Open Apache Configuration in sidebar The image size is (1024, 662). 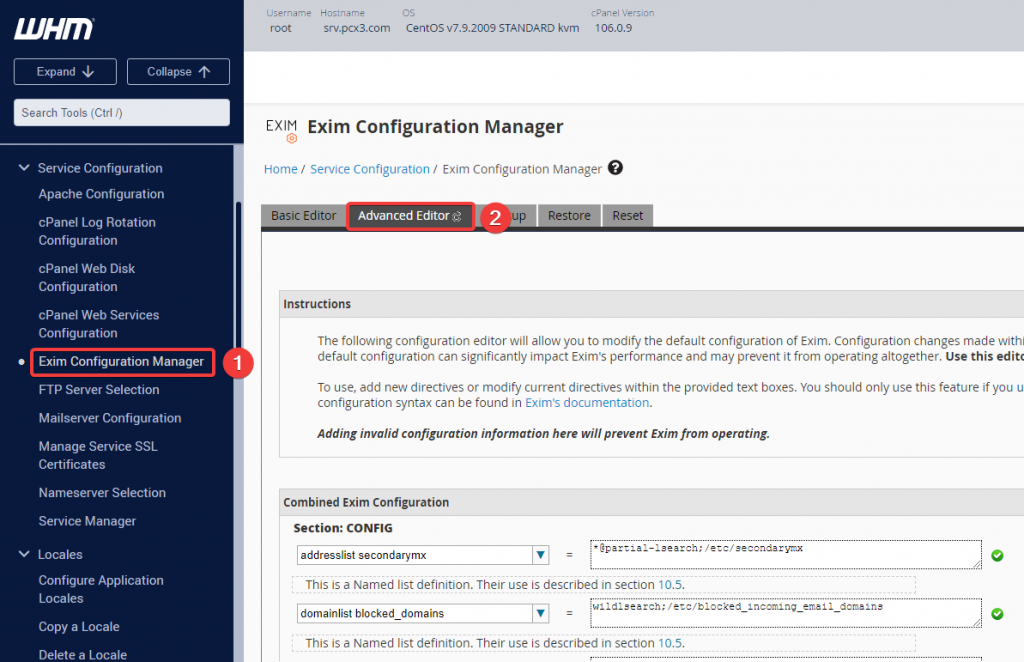pos(101,194)
